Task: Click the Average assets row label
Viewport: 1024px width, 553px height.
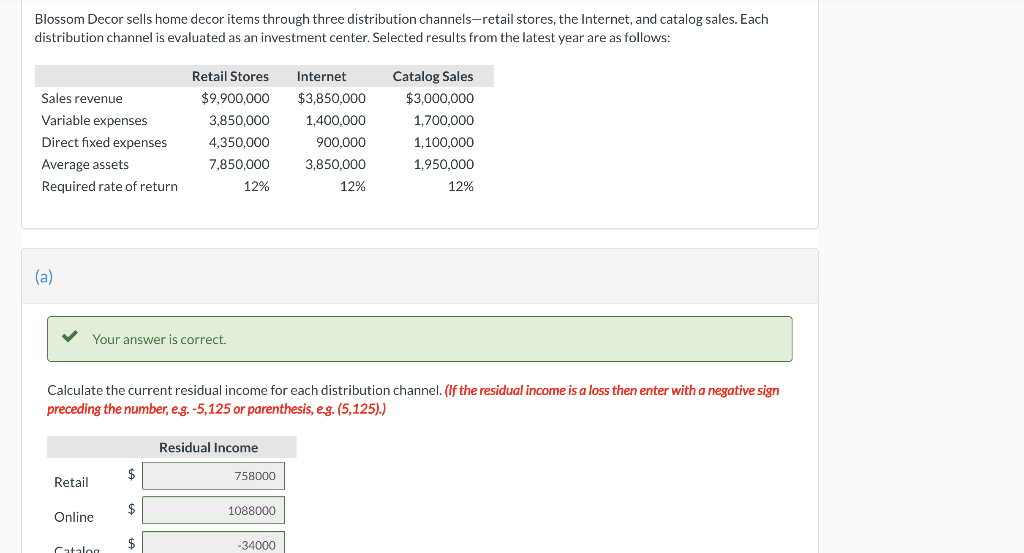Action: (85, 165)
